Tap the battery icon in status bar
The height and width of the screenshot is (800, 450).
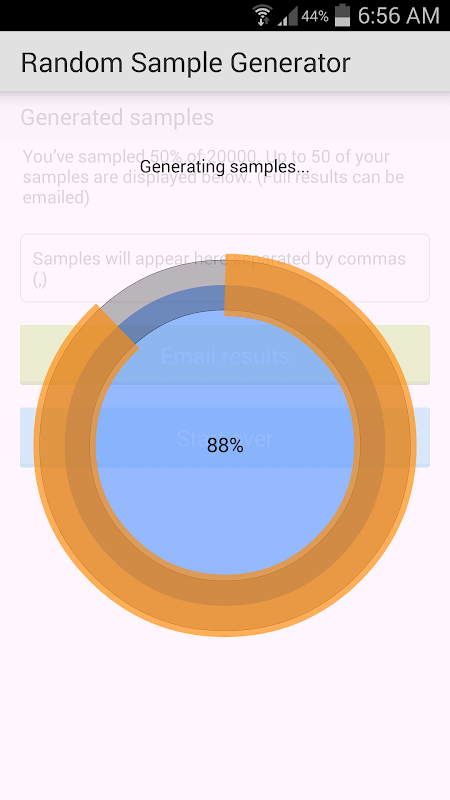coord(342,15)
